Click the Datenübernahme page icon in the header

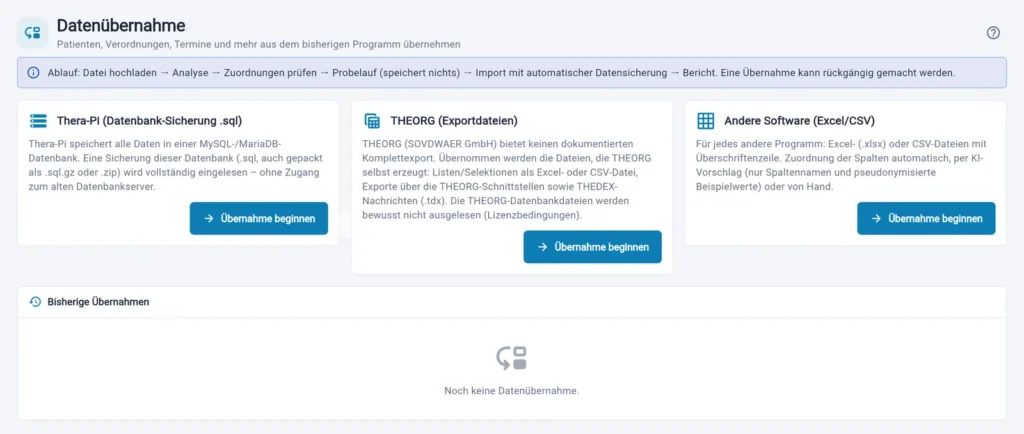(33, 33)
